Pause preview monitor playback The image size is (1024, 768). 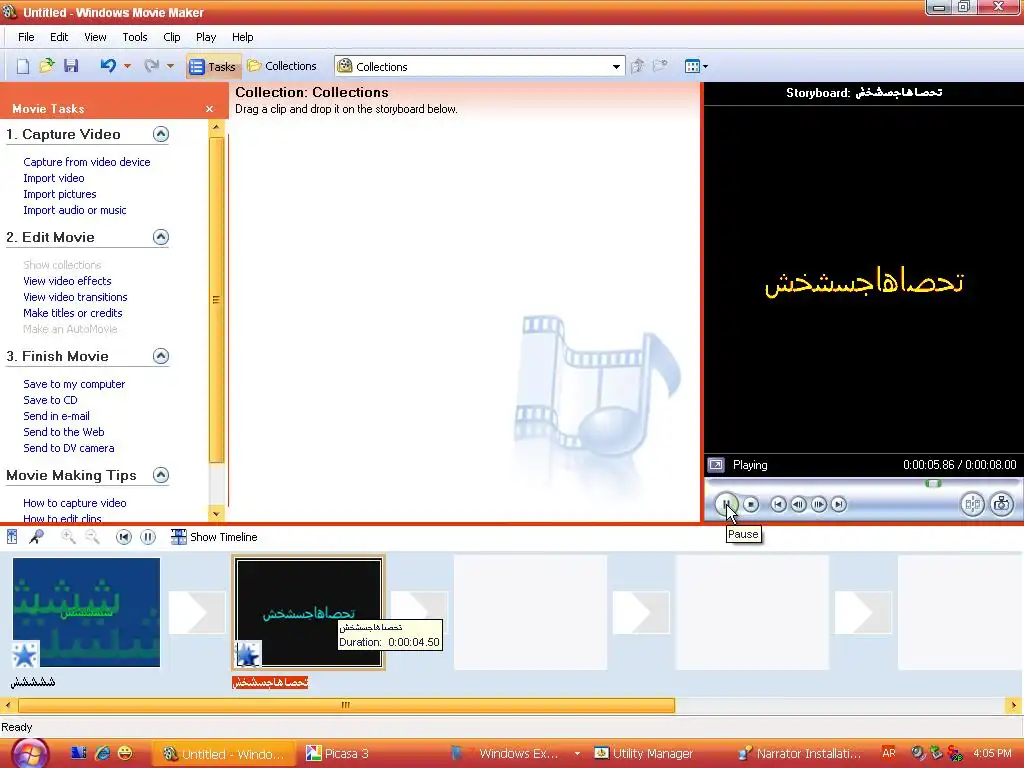click(x=726, y=504)
